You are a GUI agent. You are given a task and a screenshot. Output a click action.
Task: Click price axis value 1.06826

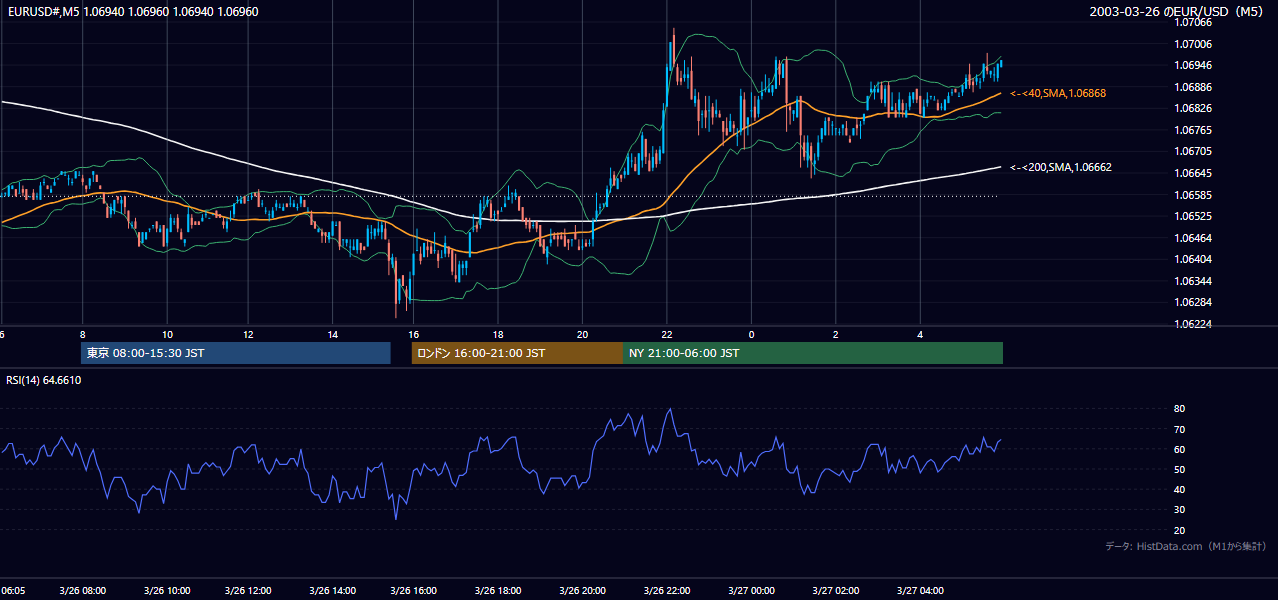1192,108
